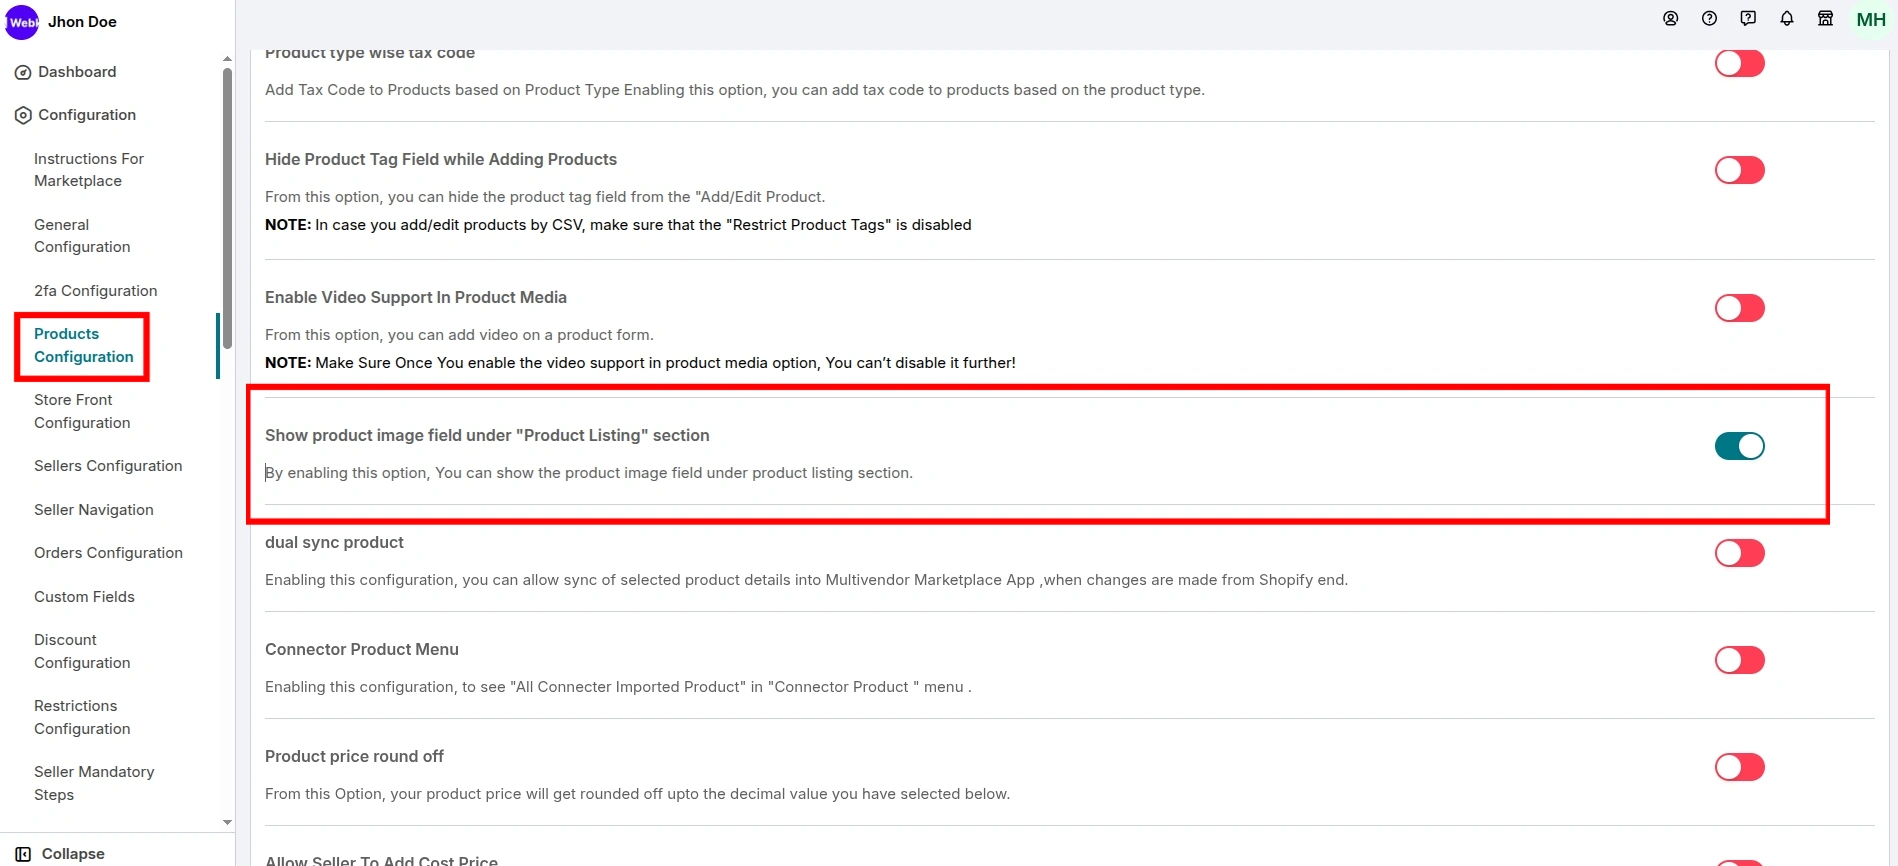
Task: Click the 'Product price round off' heading
Action: pos(354,756)
